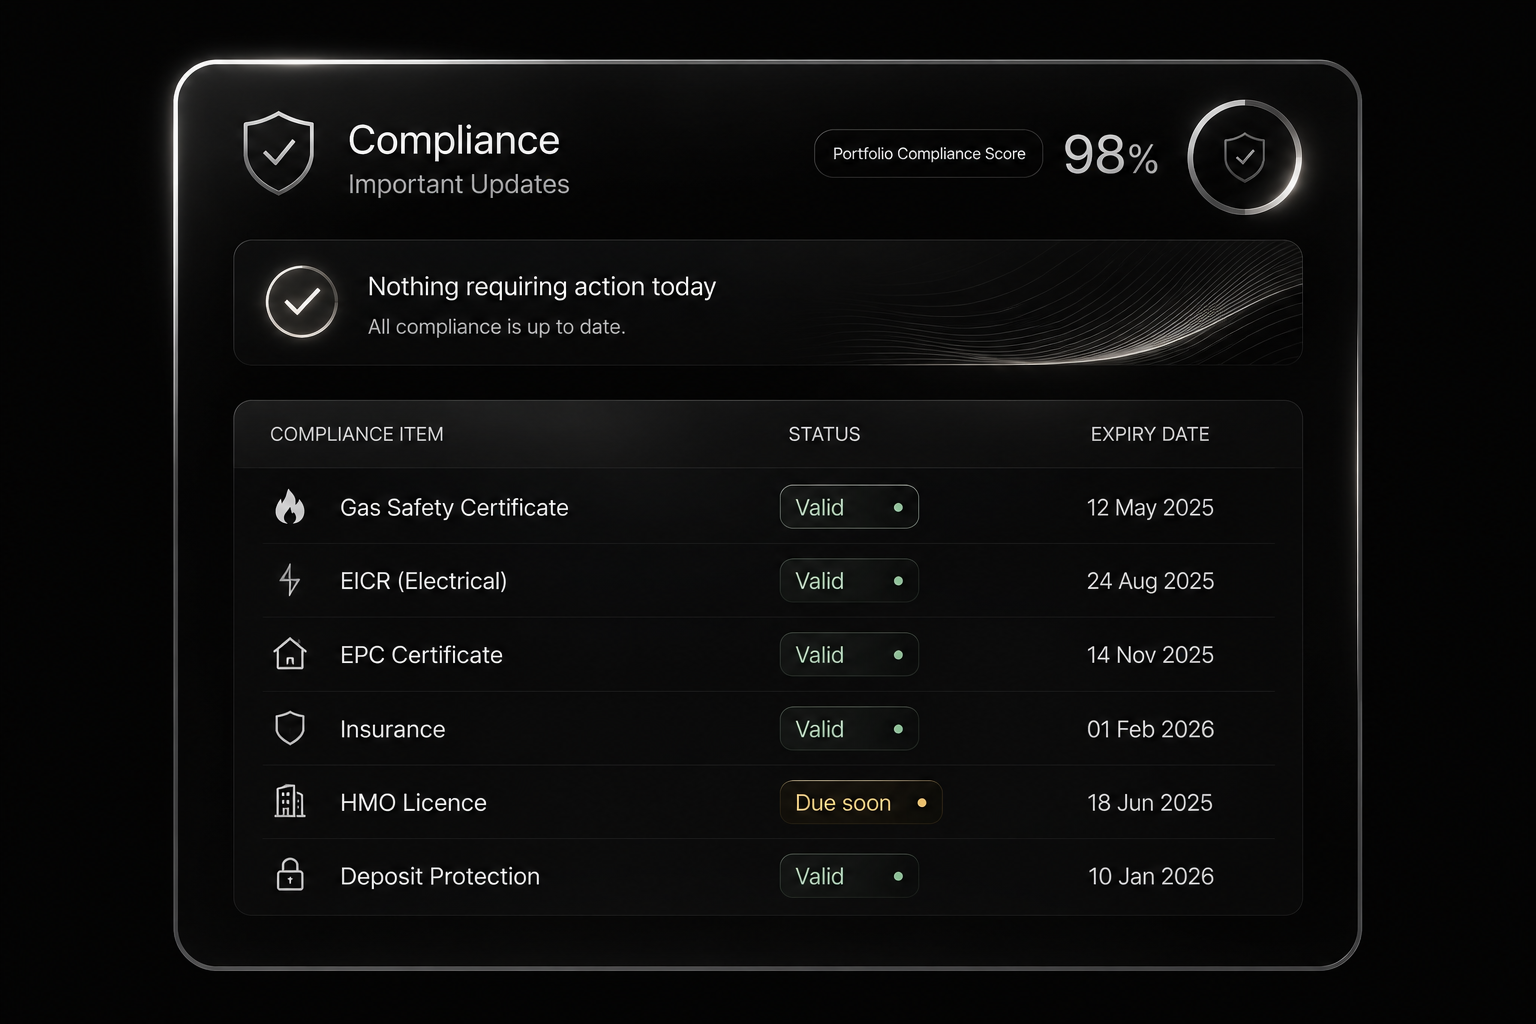Click the Valid badge for Deposit Protection
Viewport: 1536px width, 1024px height.
[849, 876]
